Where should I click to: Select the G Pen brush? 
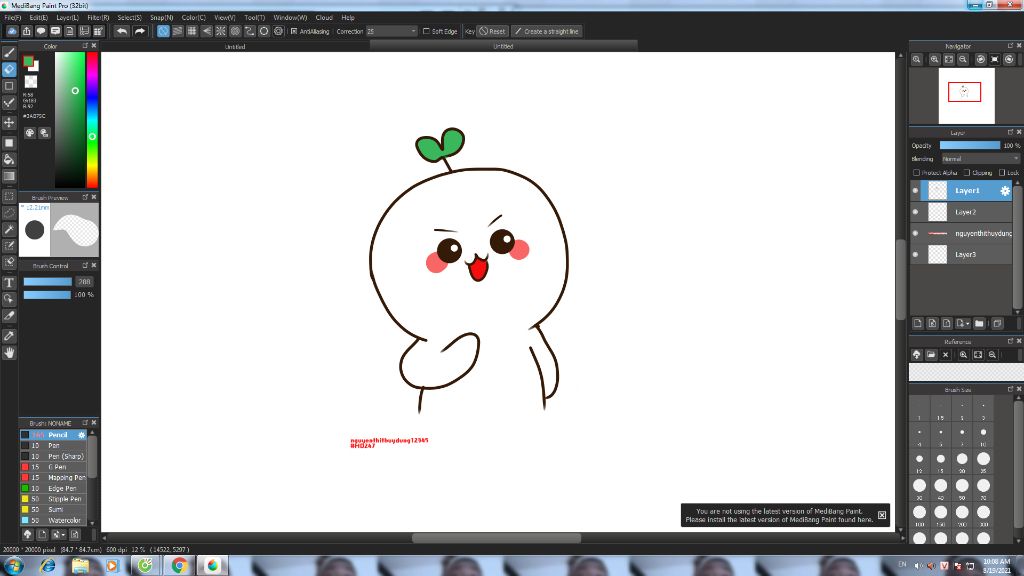[x=53, y=467]
